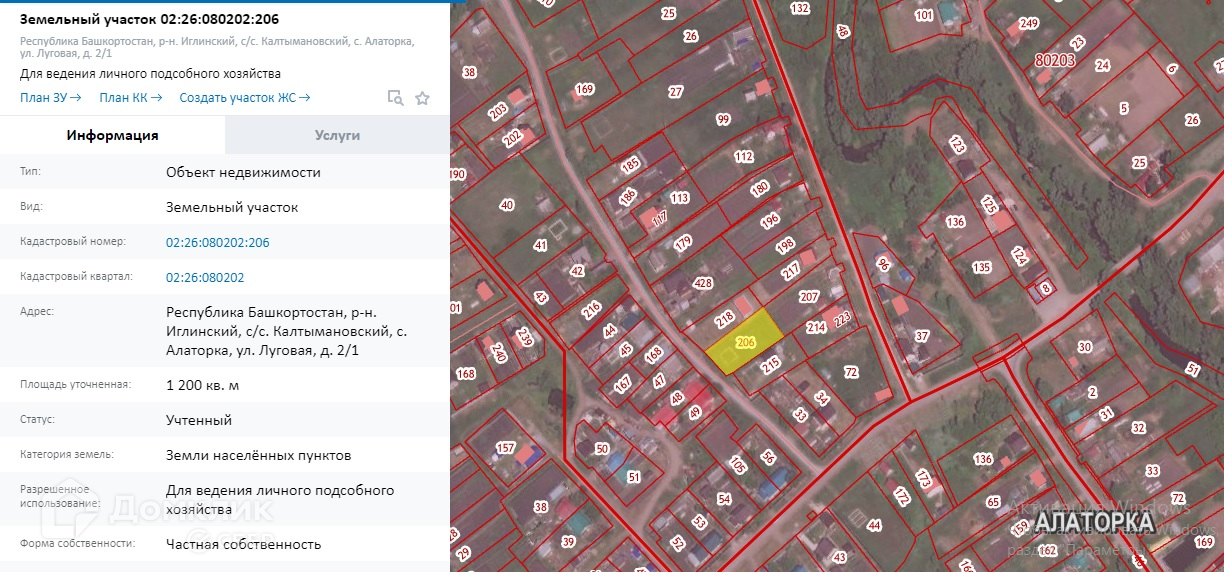This screenshot has width=1224, height=572.
Task: Click parcel label 50 on map
Action: click(x=602, y=449)
